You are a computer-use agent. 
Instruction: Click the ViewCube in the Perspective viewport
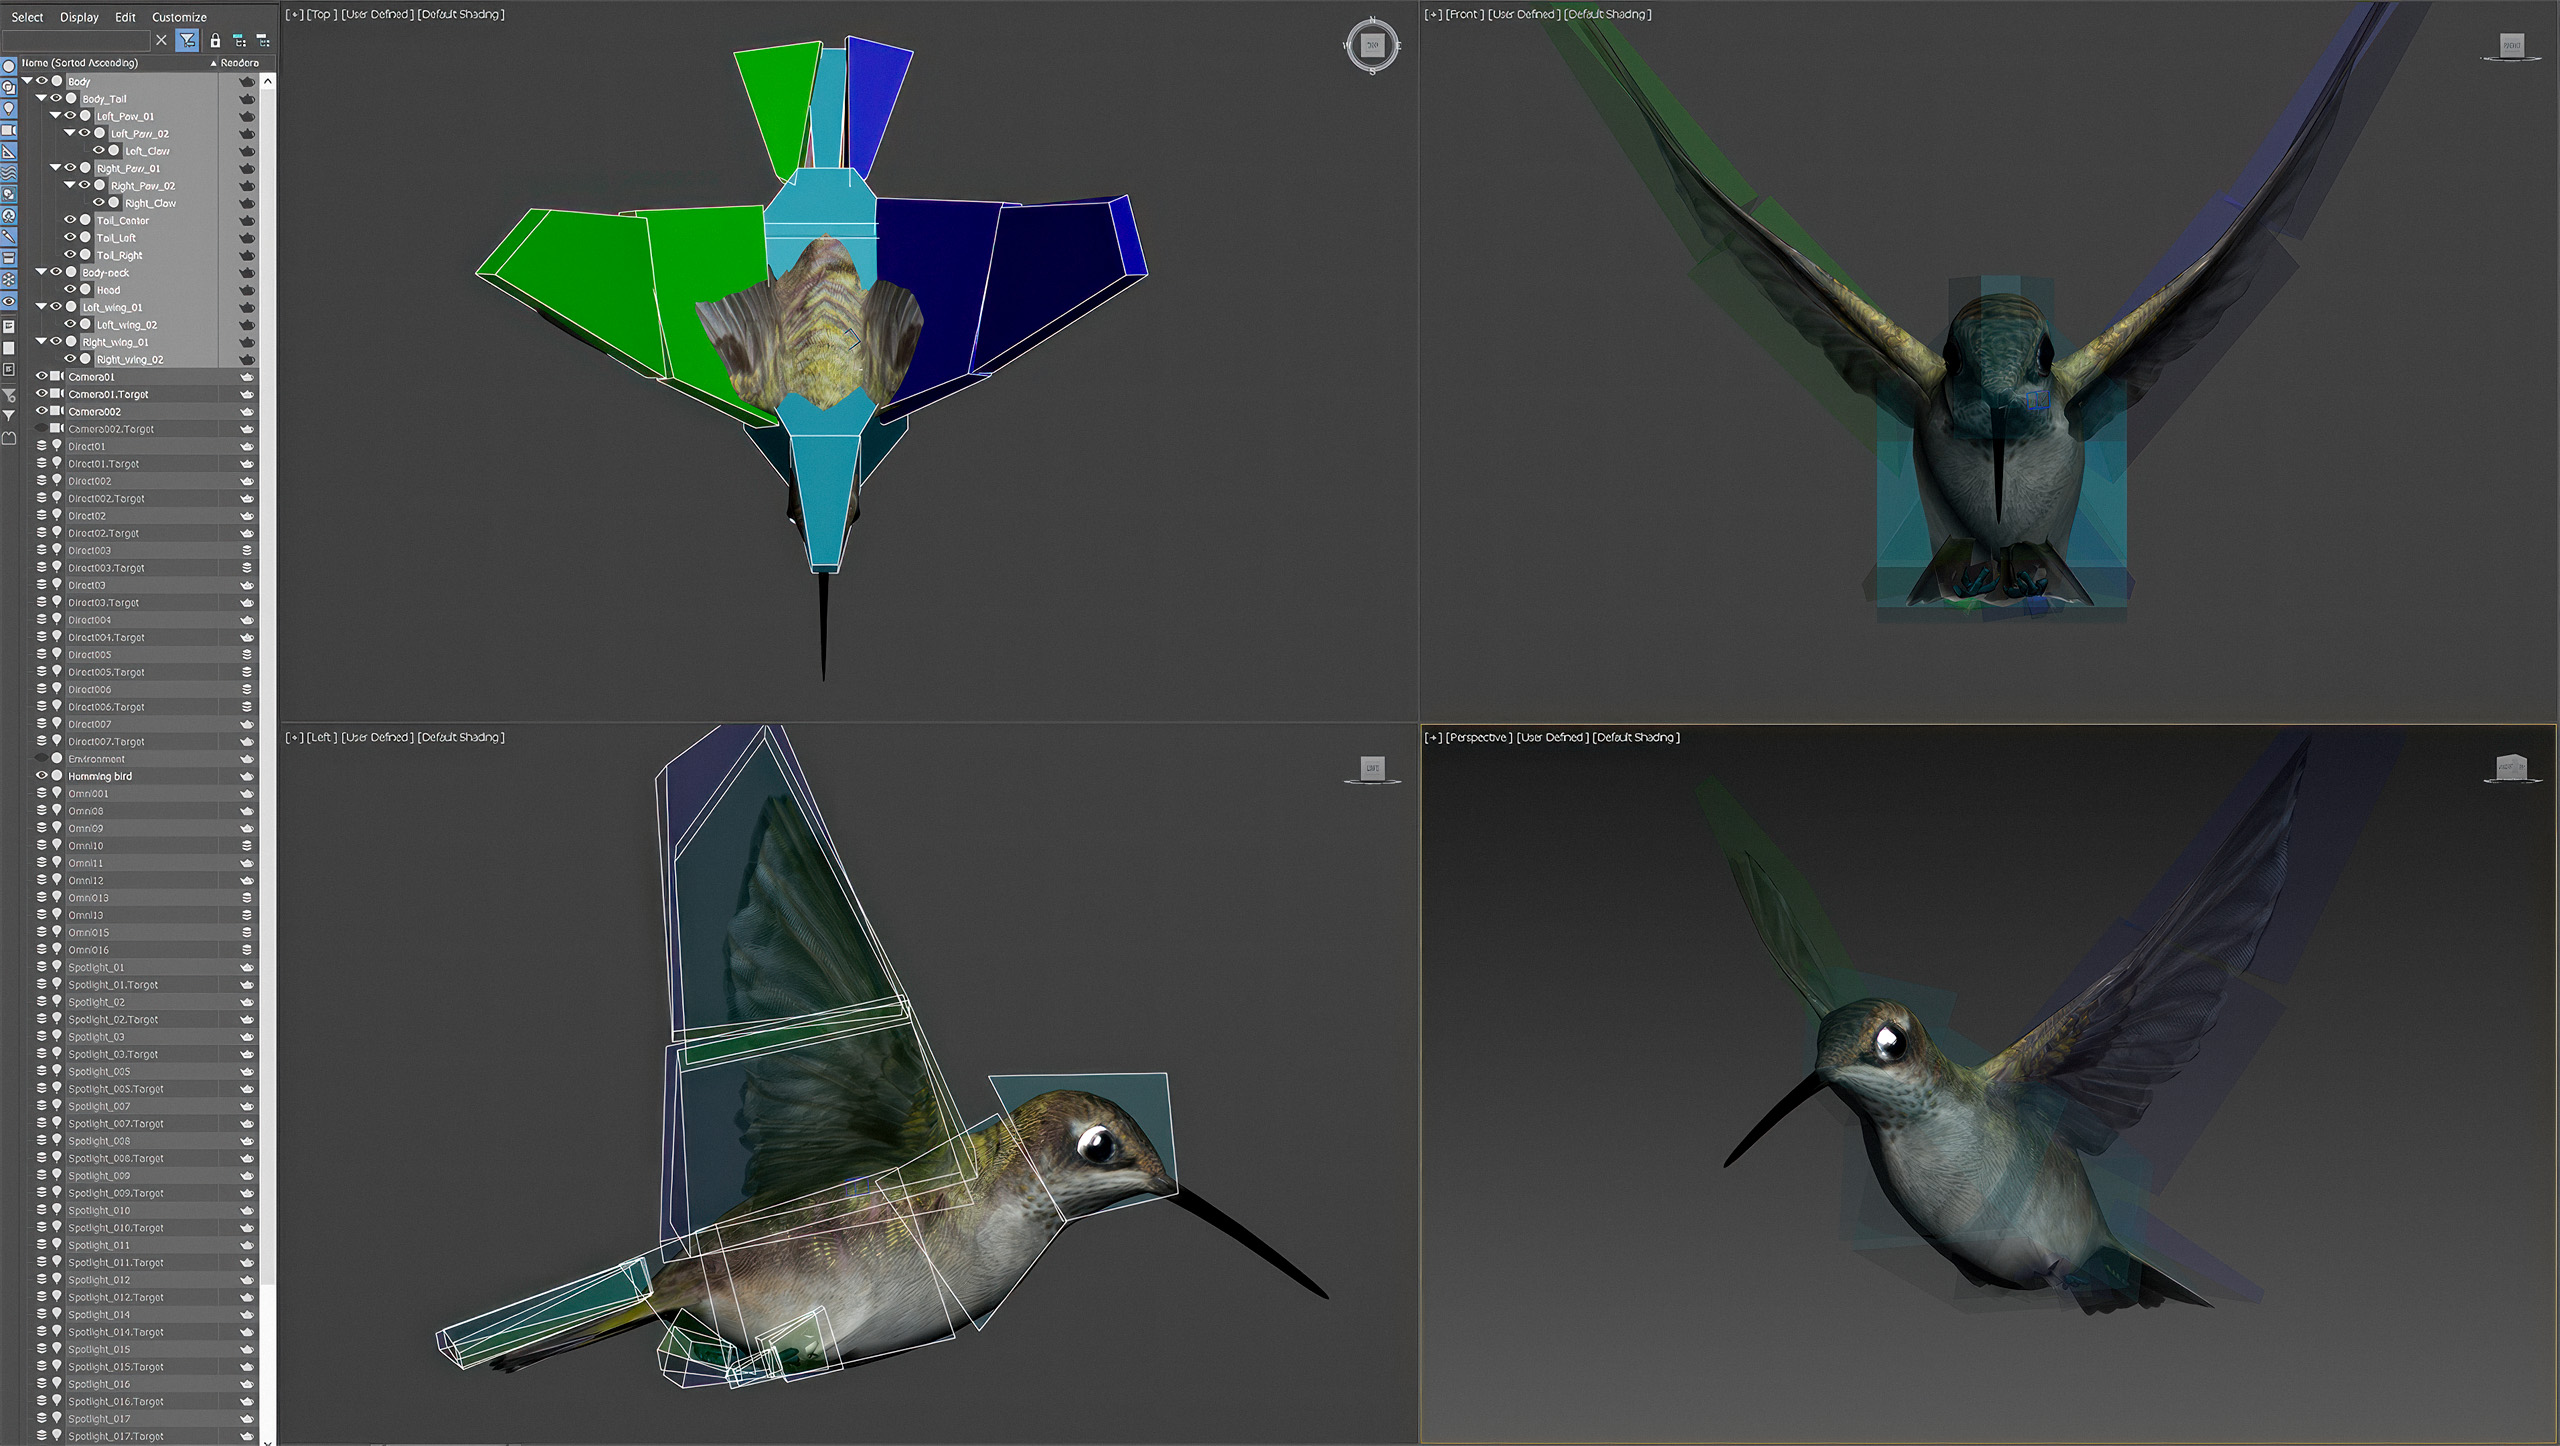coord(2512,768)
